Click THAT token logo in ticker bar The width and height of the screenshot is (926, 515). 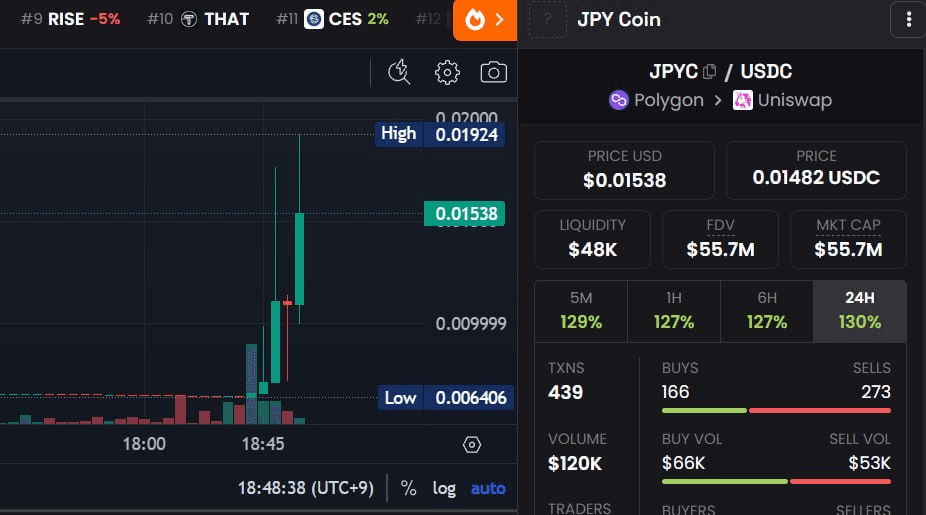(188, 19)
